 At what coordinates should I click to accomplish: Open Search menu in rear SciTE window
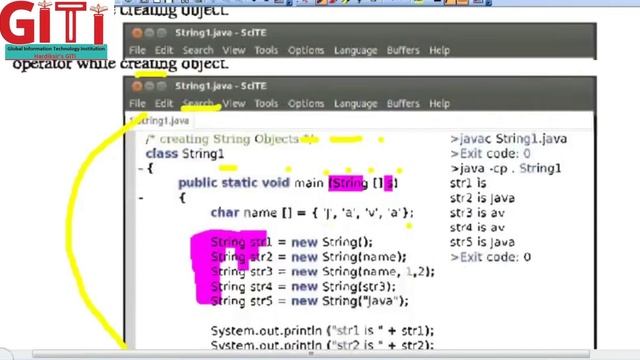tap(198, 50)
